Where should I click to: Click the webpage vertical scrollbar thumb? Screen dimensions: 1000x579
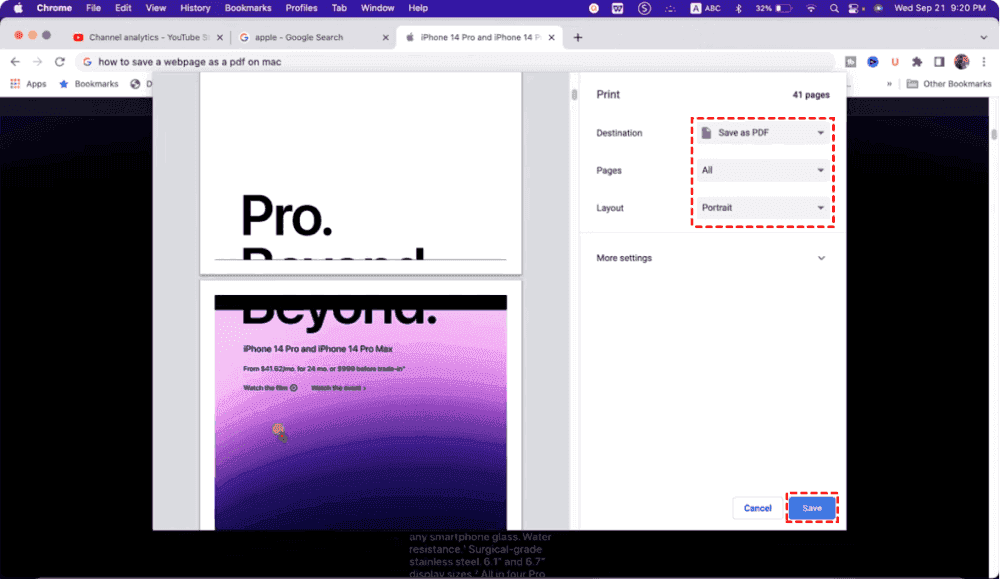994,134
